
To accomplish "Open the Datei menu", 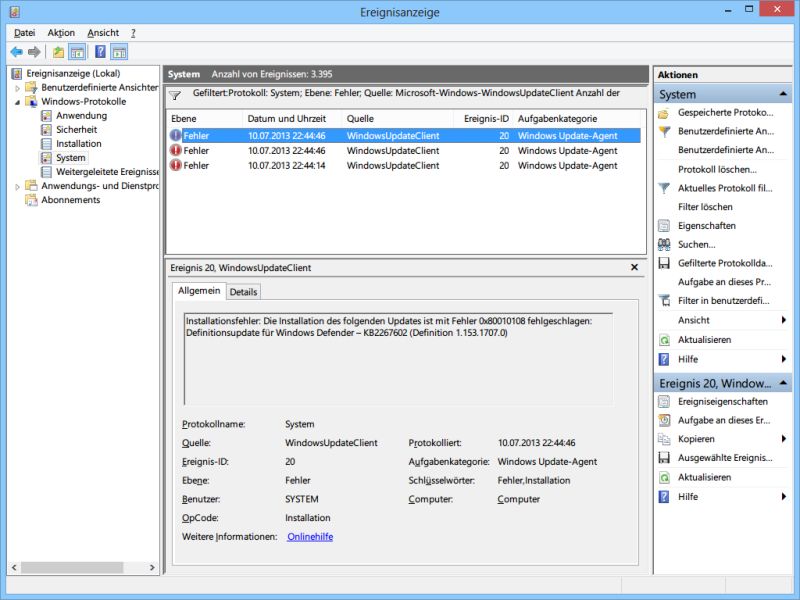I will (24, 33).
